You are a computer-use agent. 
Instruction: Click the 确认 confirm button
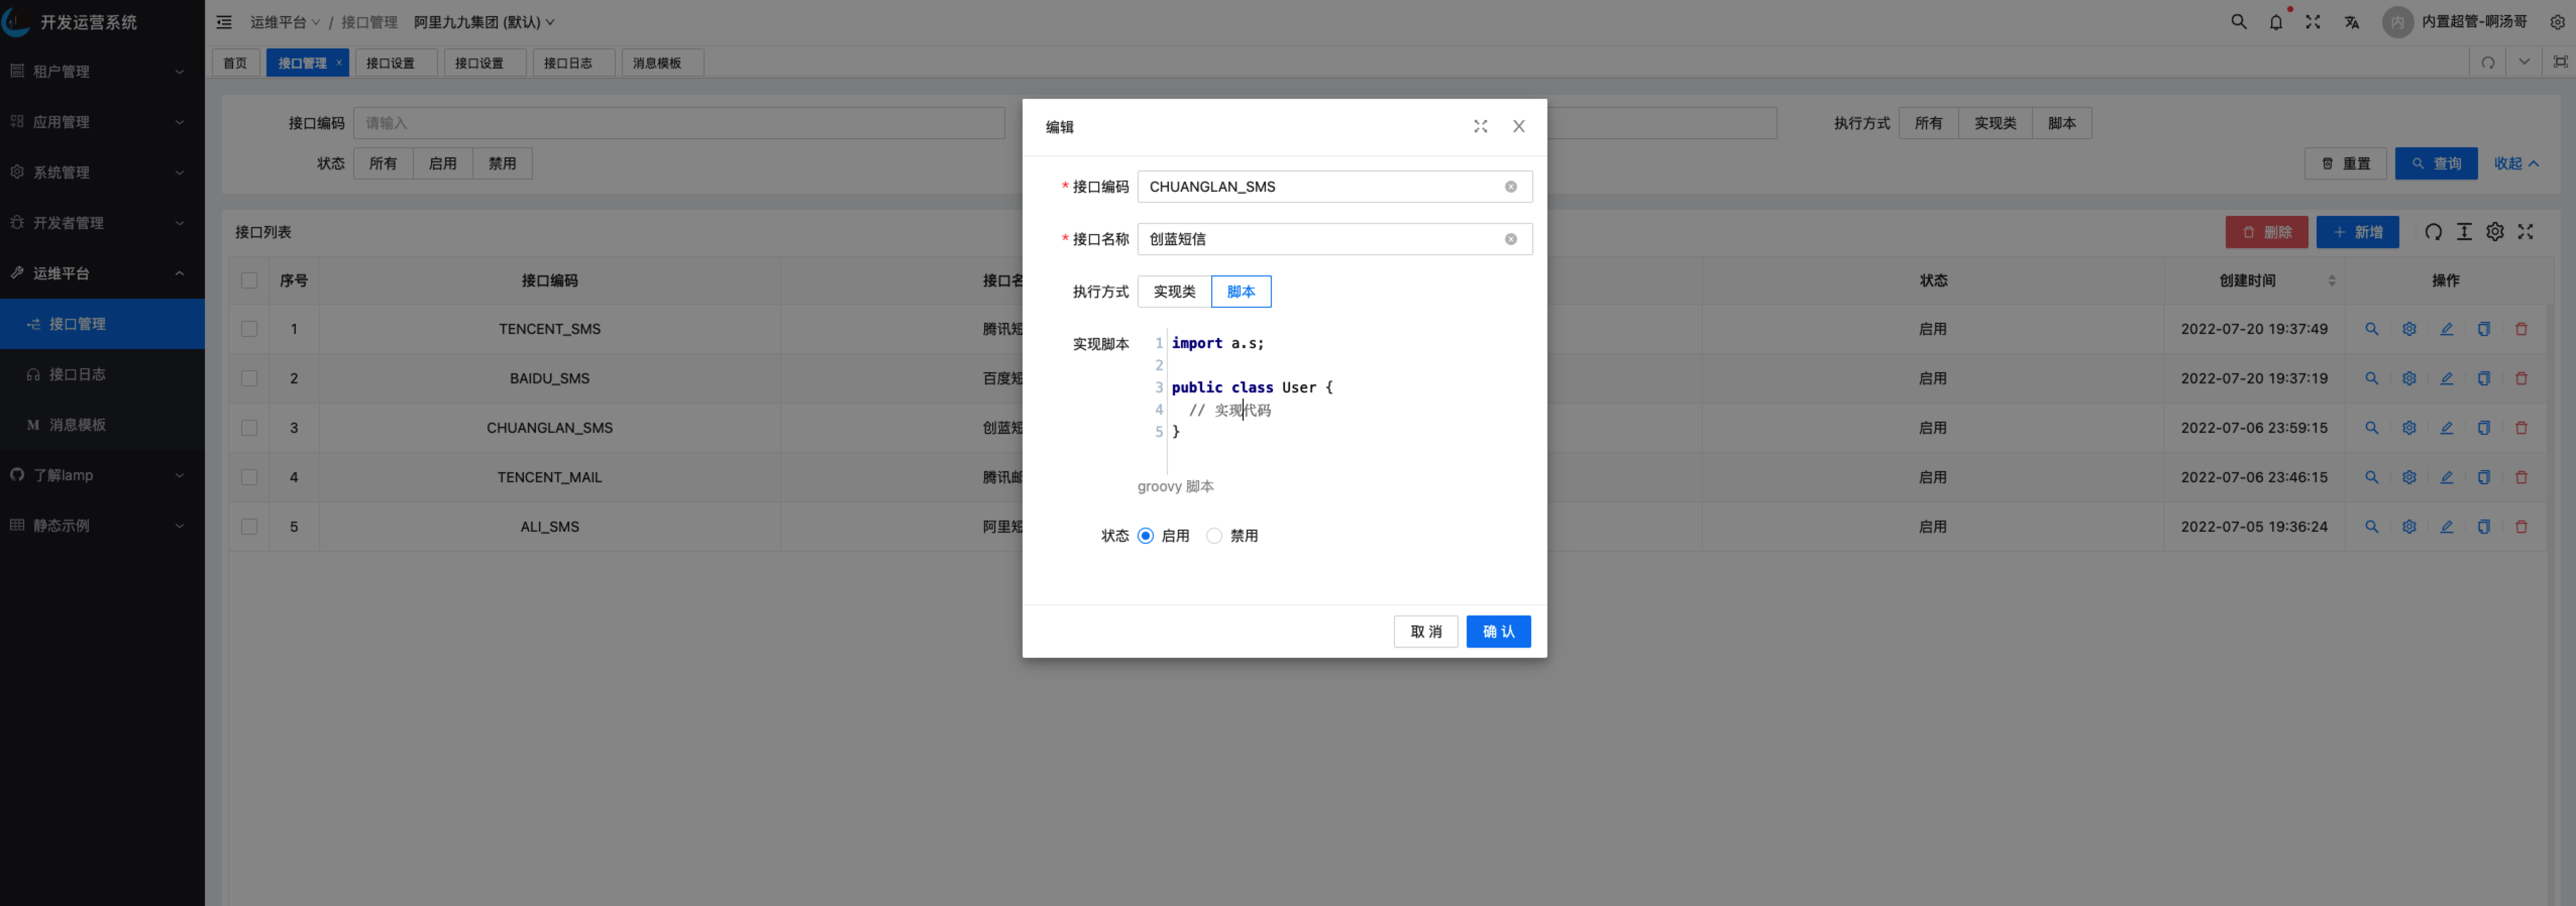pos(1497,632)
